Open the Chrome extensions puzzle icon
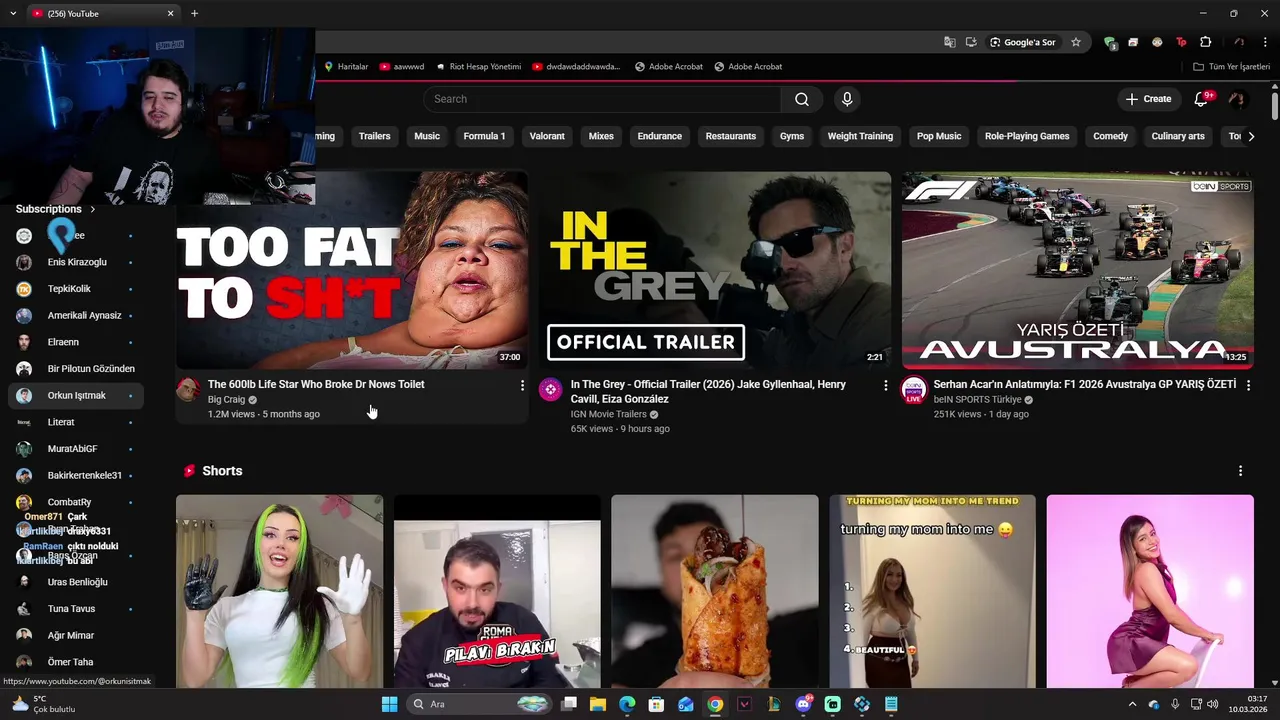The height and width of the screenshot is (720, 1280). point(1205,42)
